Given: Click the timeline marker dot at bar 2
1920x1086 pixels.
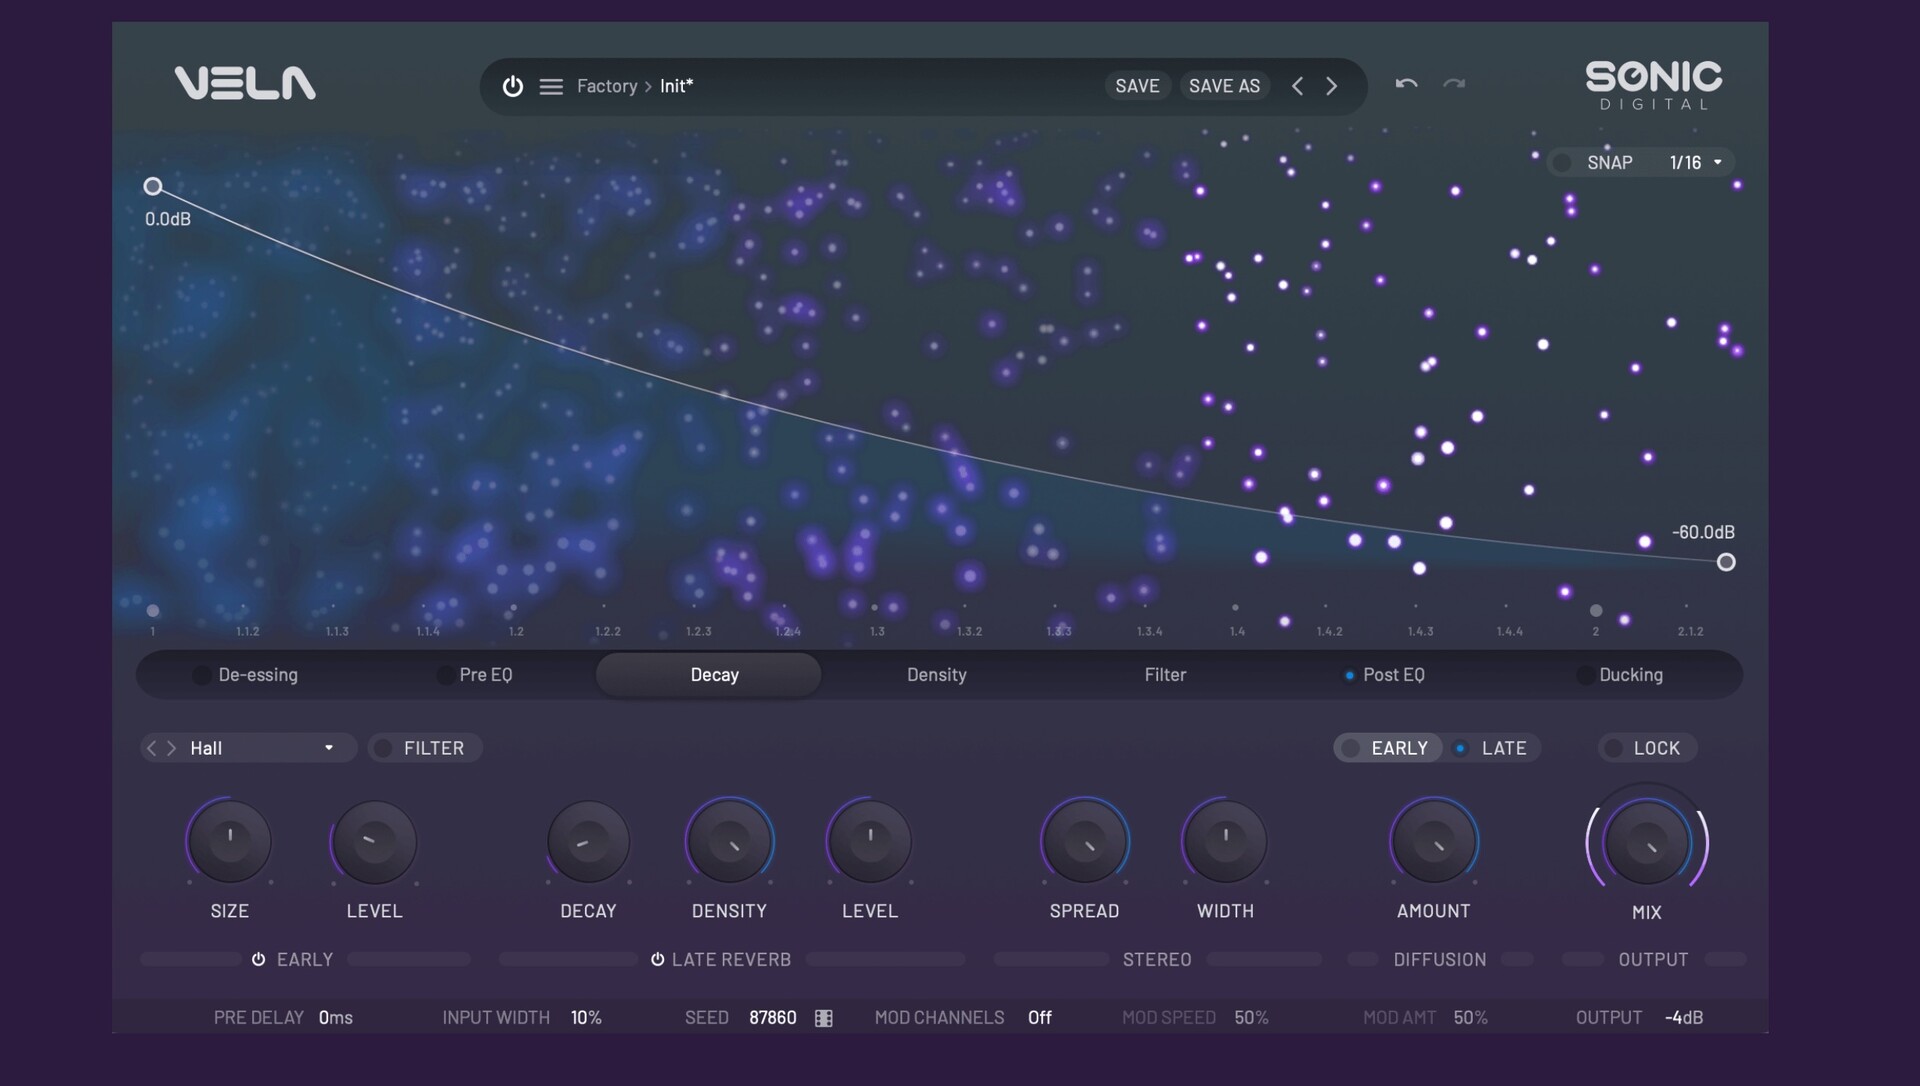Looking at the screenshot, I should [1596, 610].
